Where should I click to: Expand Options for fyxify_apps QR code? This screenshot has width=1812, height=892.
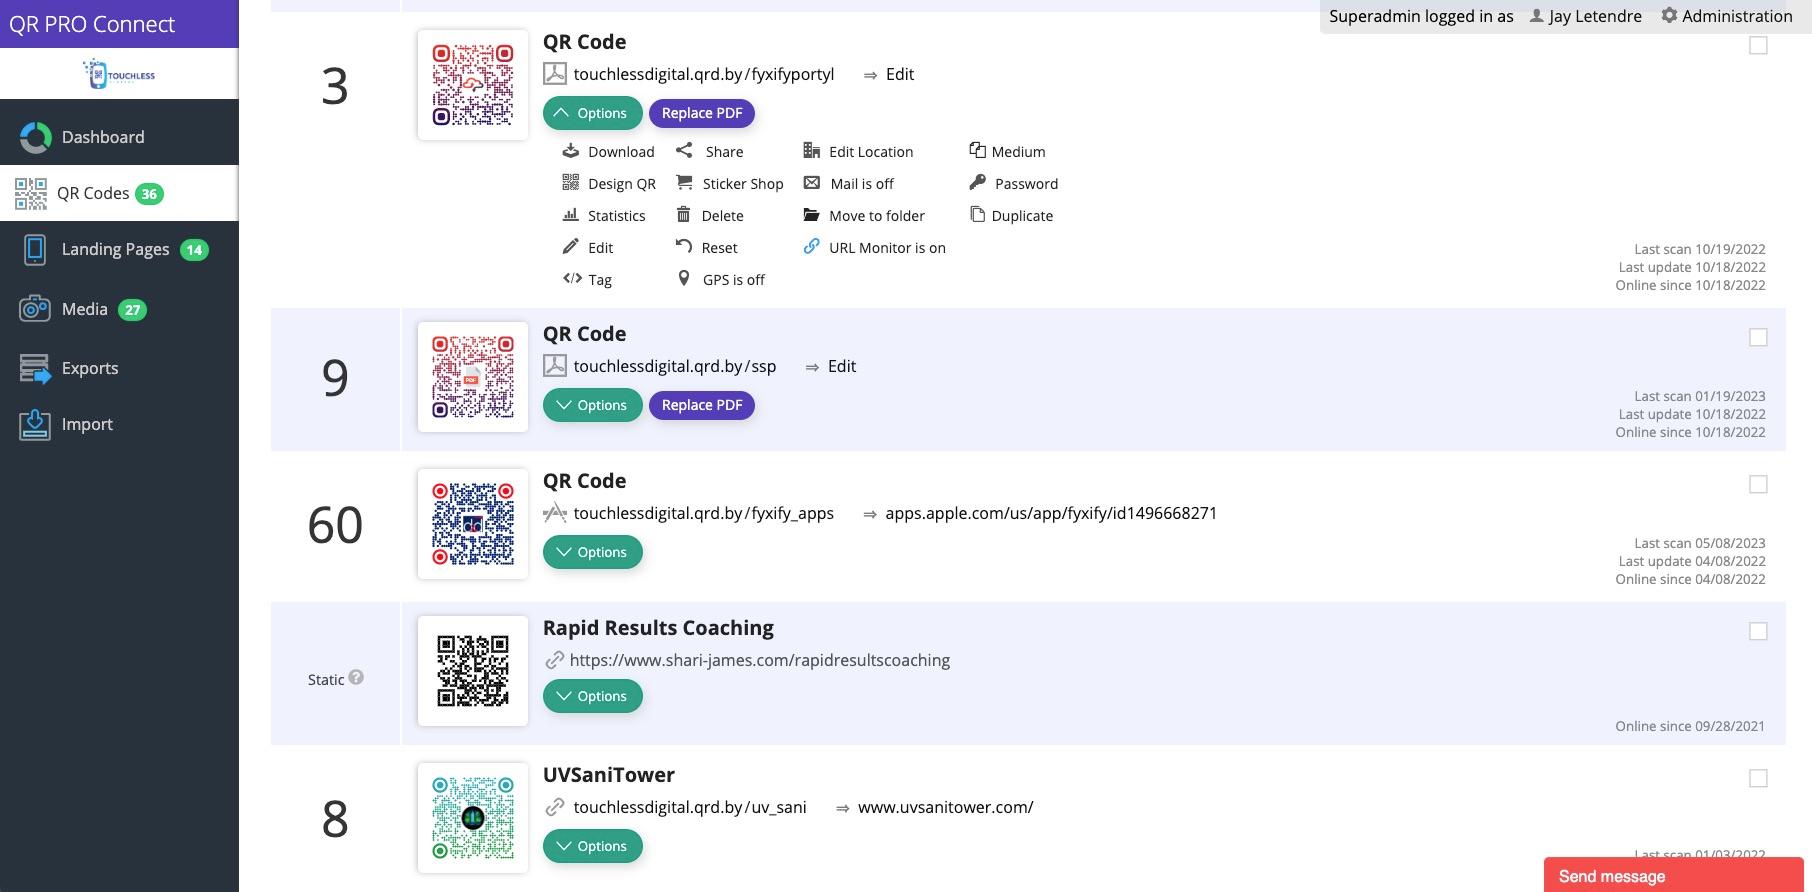pyautogui.click(x=592, y=552)
